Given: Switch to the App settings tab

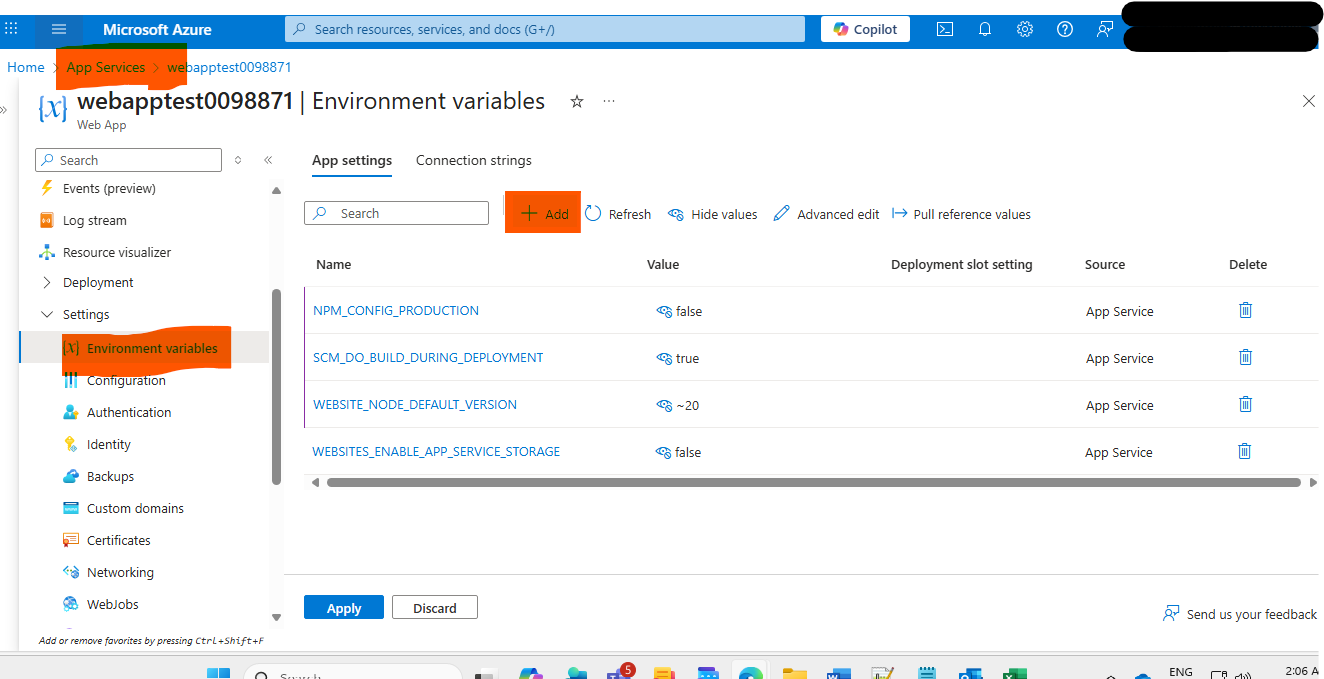Looking at the screenshot, I should point(352,160).
